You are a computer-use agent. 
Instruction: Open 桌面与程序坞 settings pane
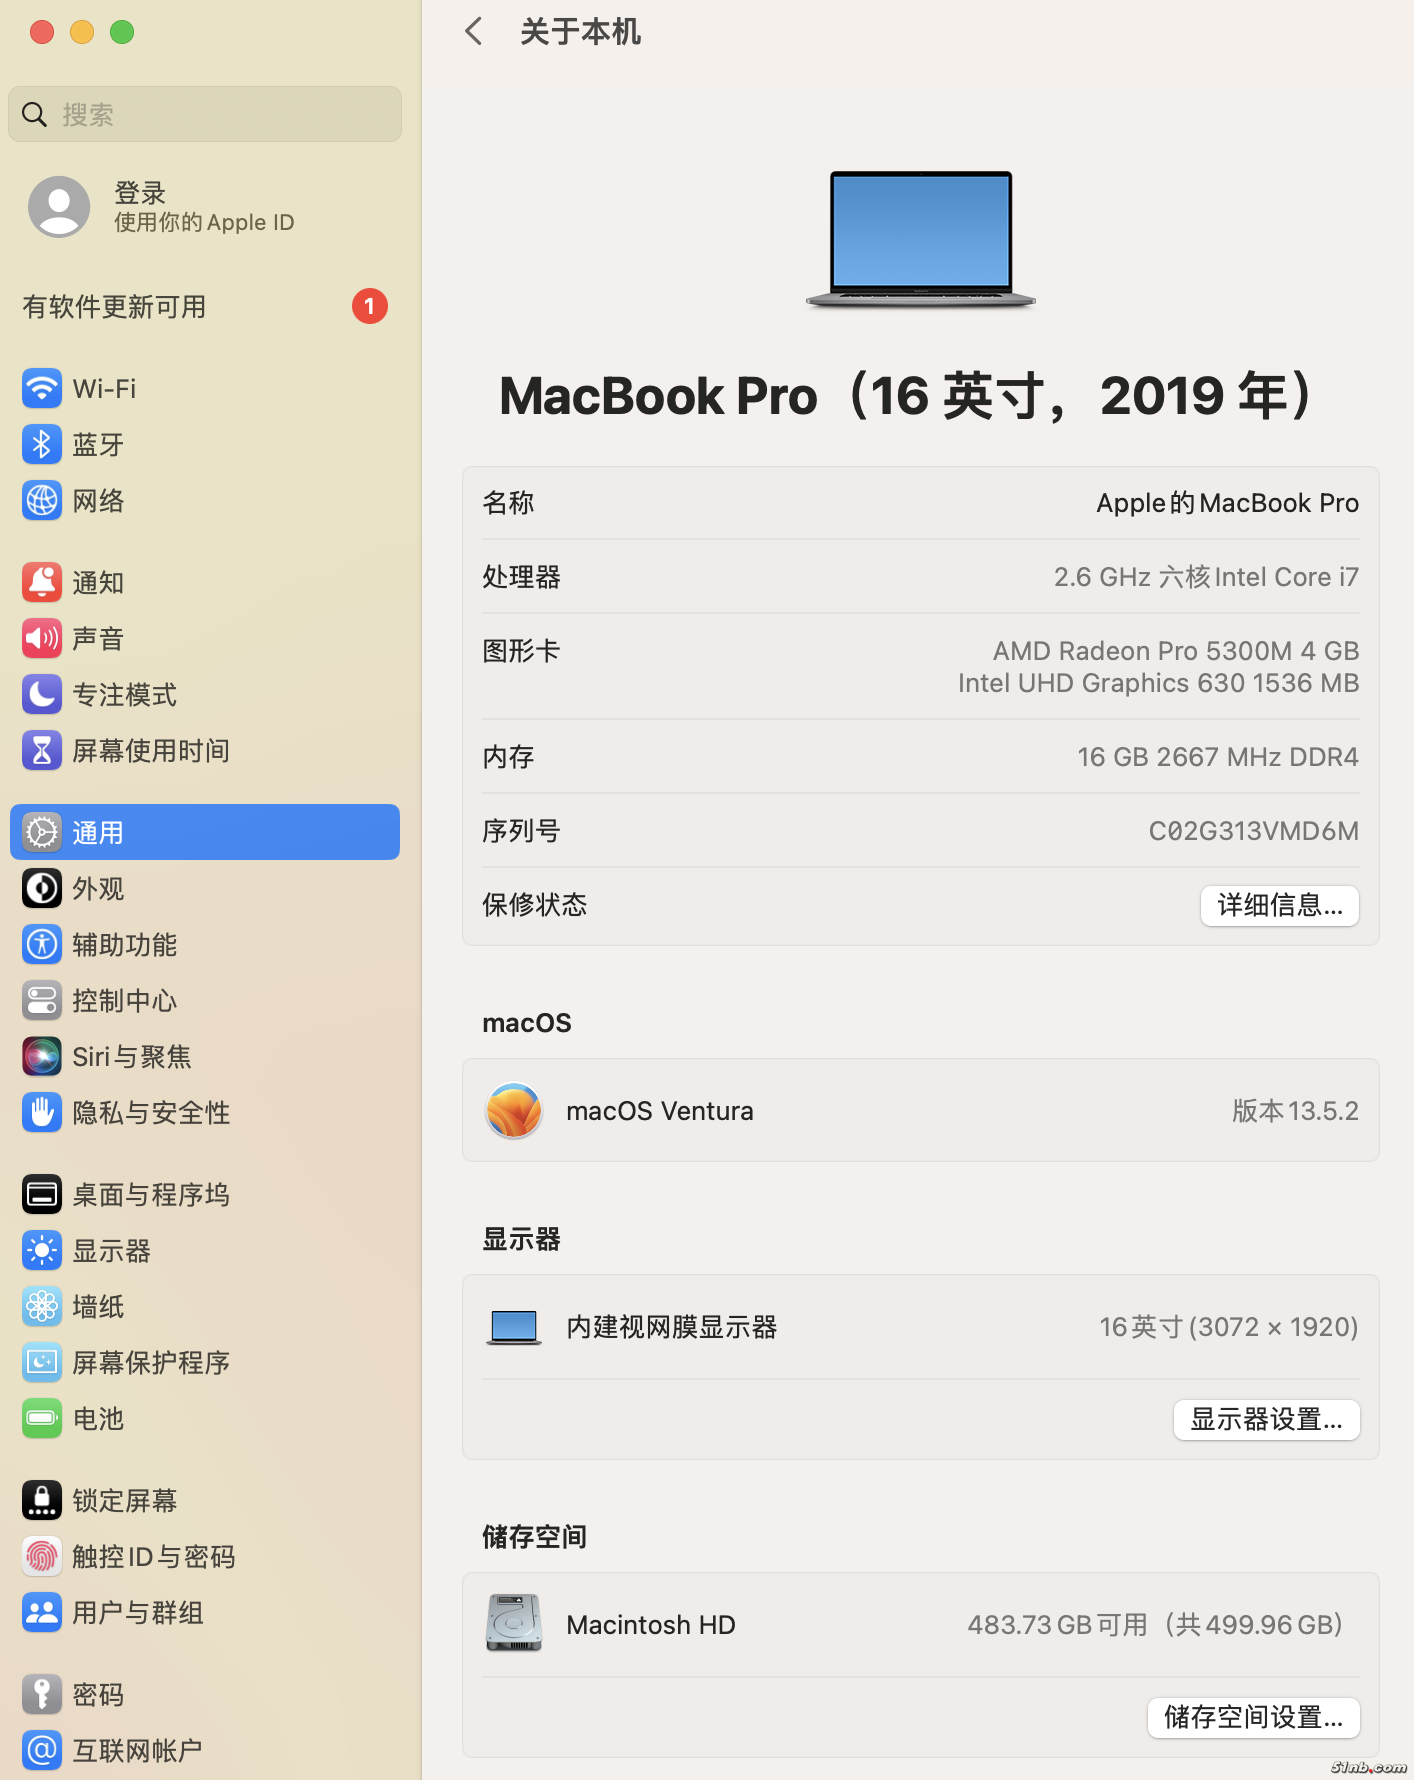tap(150, 1194)
